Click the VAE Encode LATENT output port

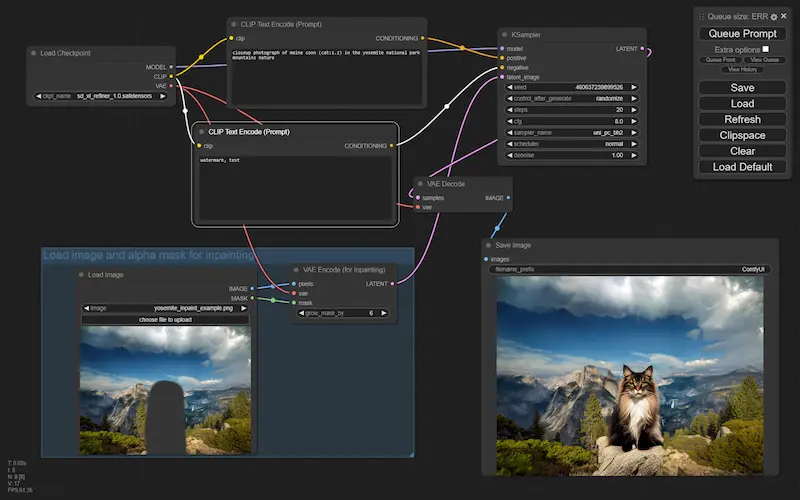tap(392, 284)
